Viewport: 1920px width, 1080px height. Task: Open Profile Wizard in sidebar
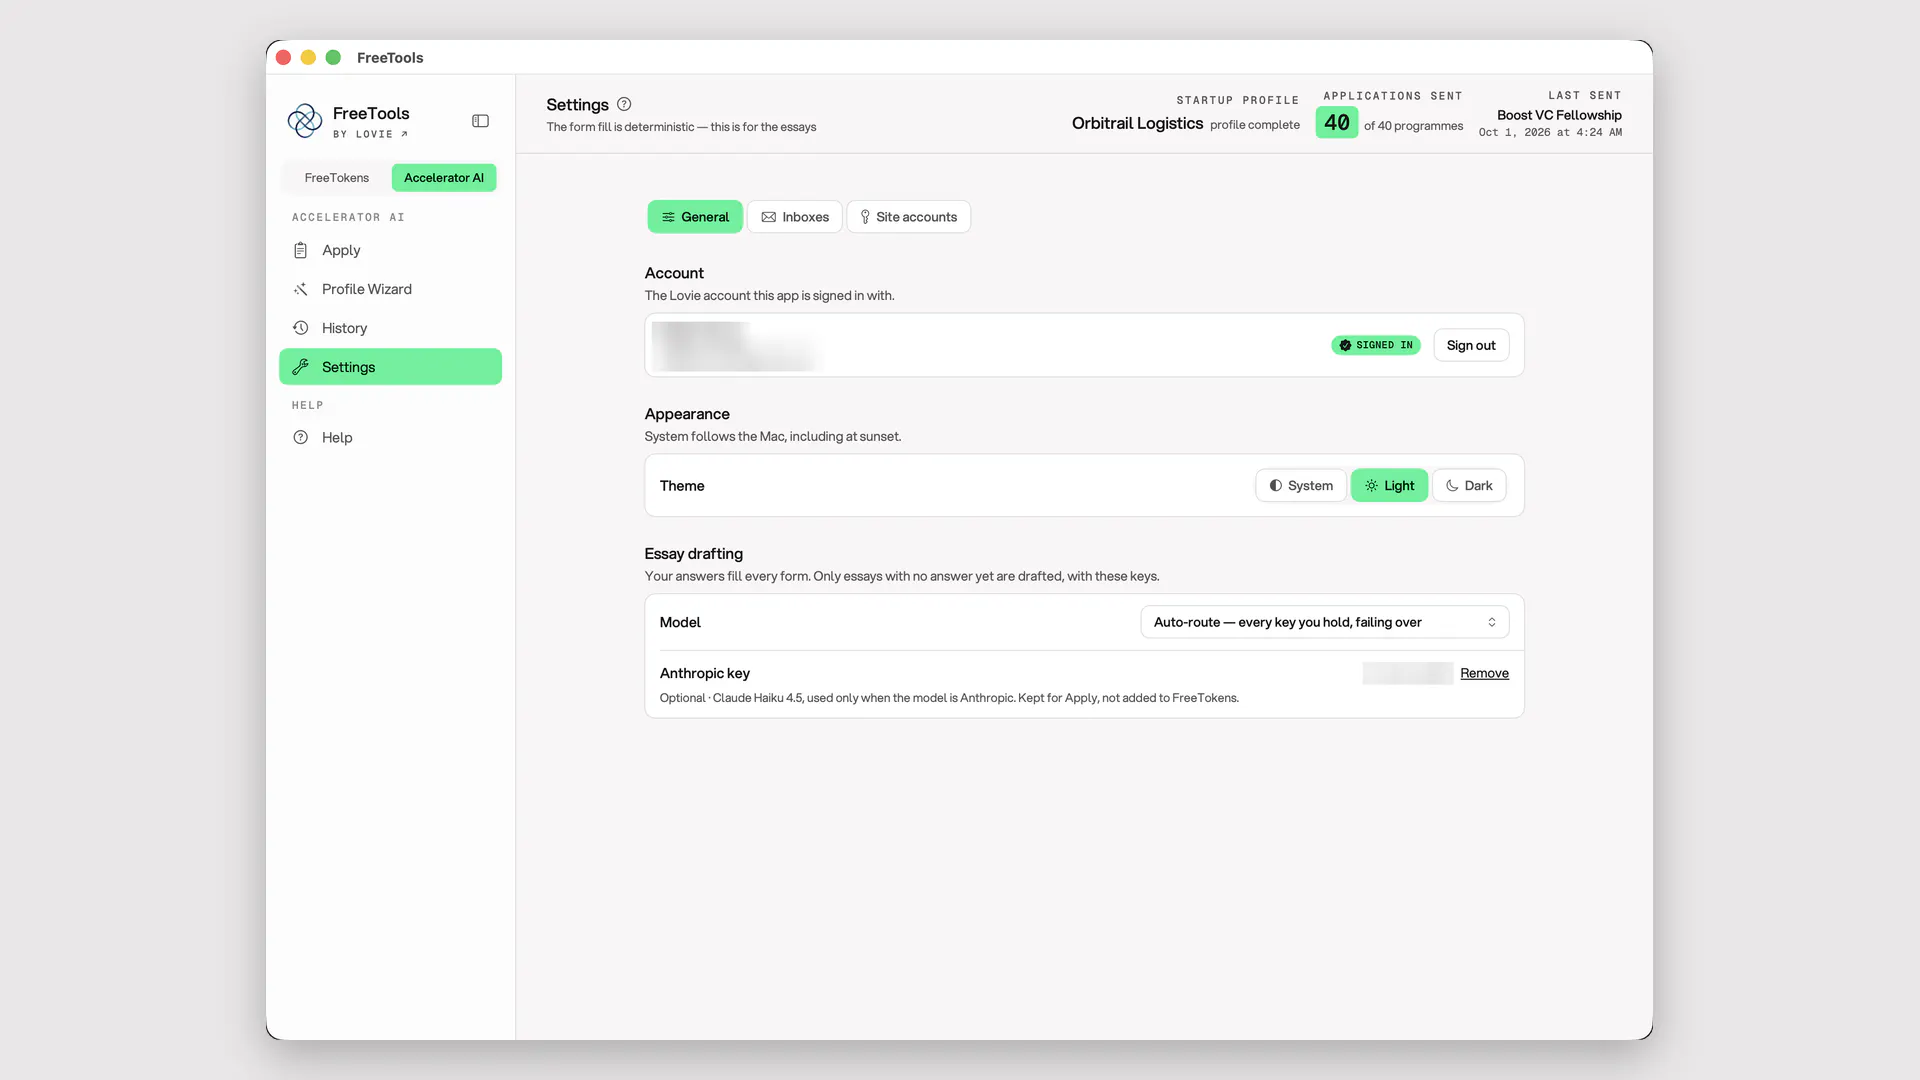pos(390,289)
